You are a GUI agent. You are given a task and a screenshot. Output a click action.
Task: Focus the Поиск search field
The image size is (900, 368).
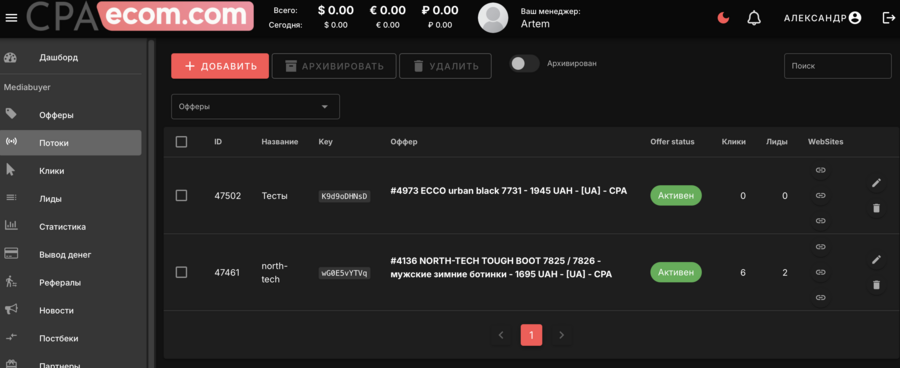(837, 66)
